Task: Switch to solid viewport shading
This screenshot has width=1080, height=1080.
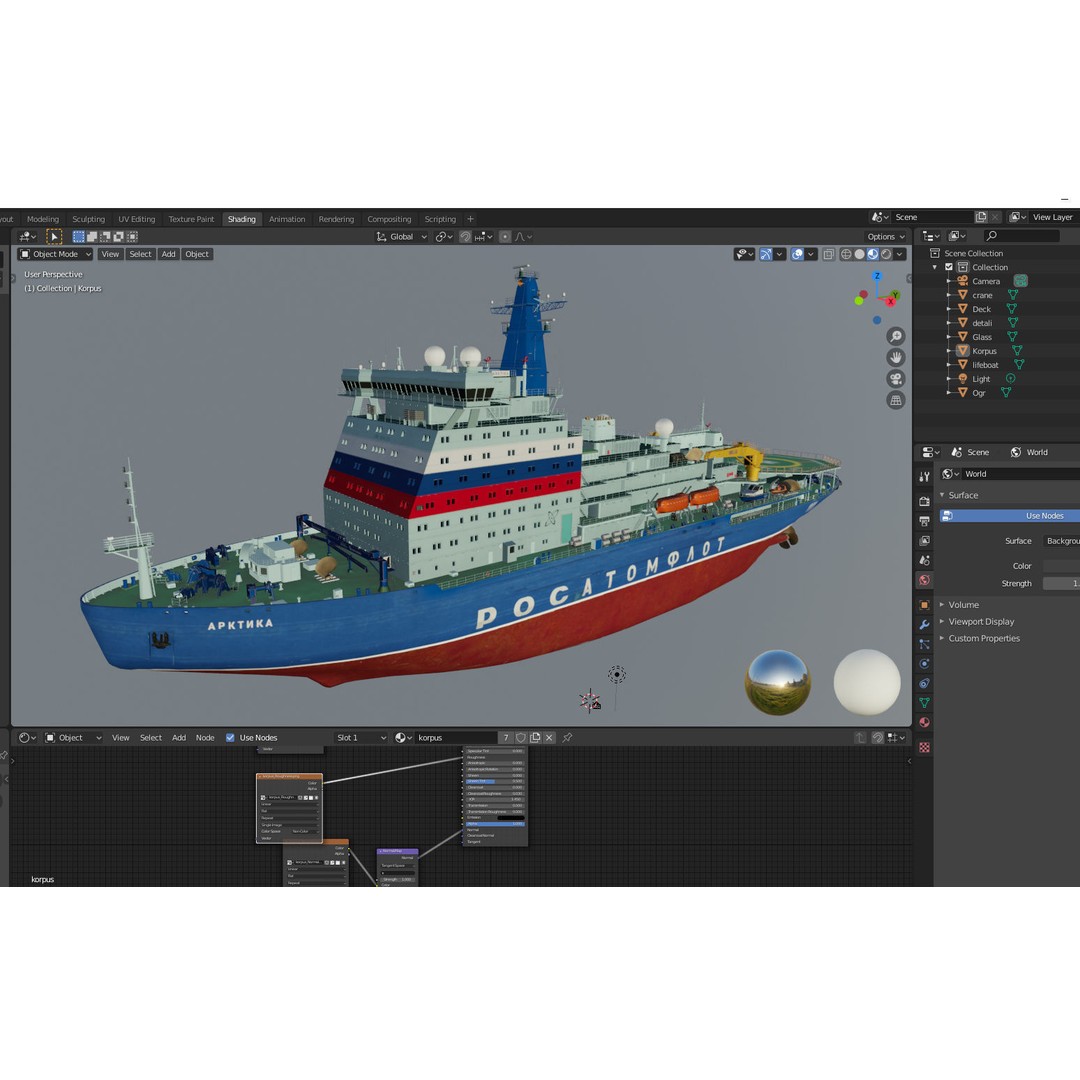Action: (x=860, y=254)
